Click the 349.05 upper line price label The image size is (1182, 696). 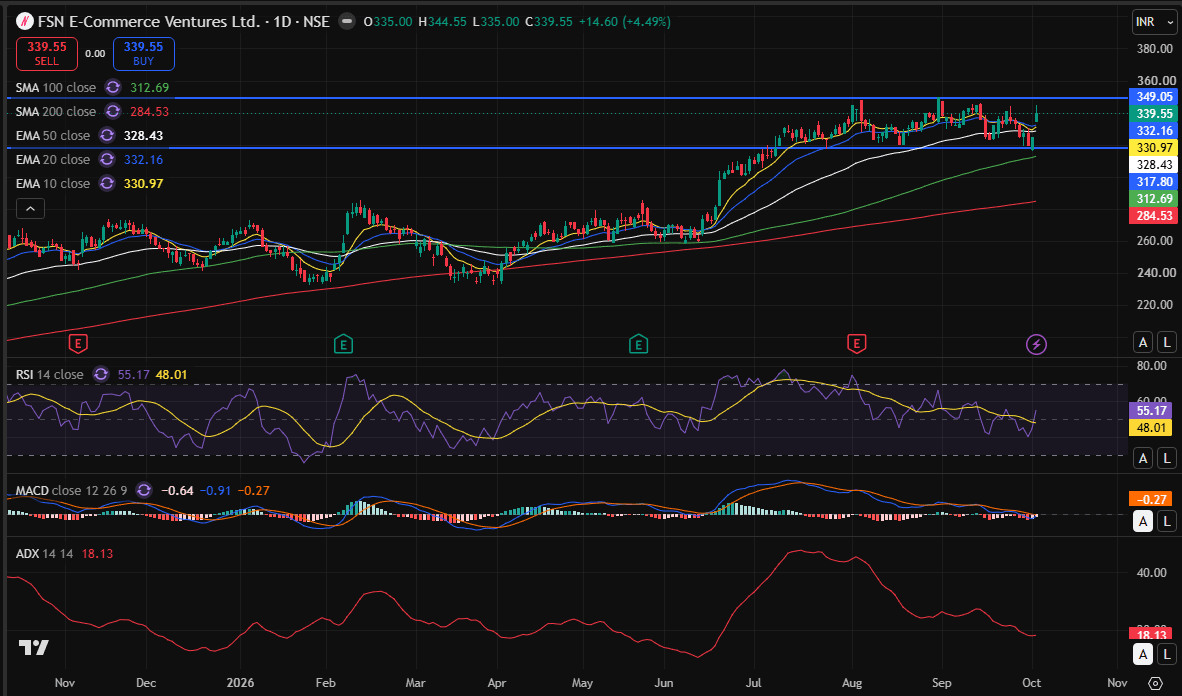[x=1153, y=97]
